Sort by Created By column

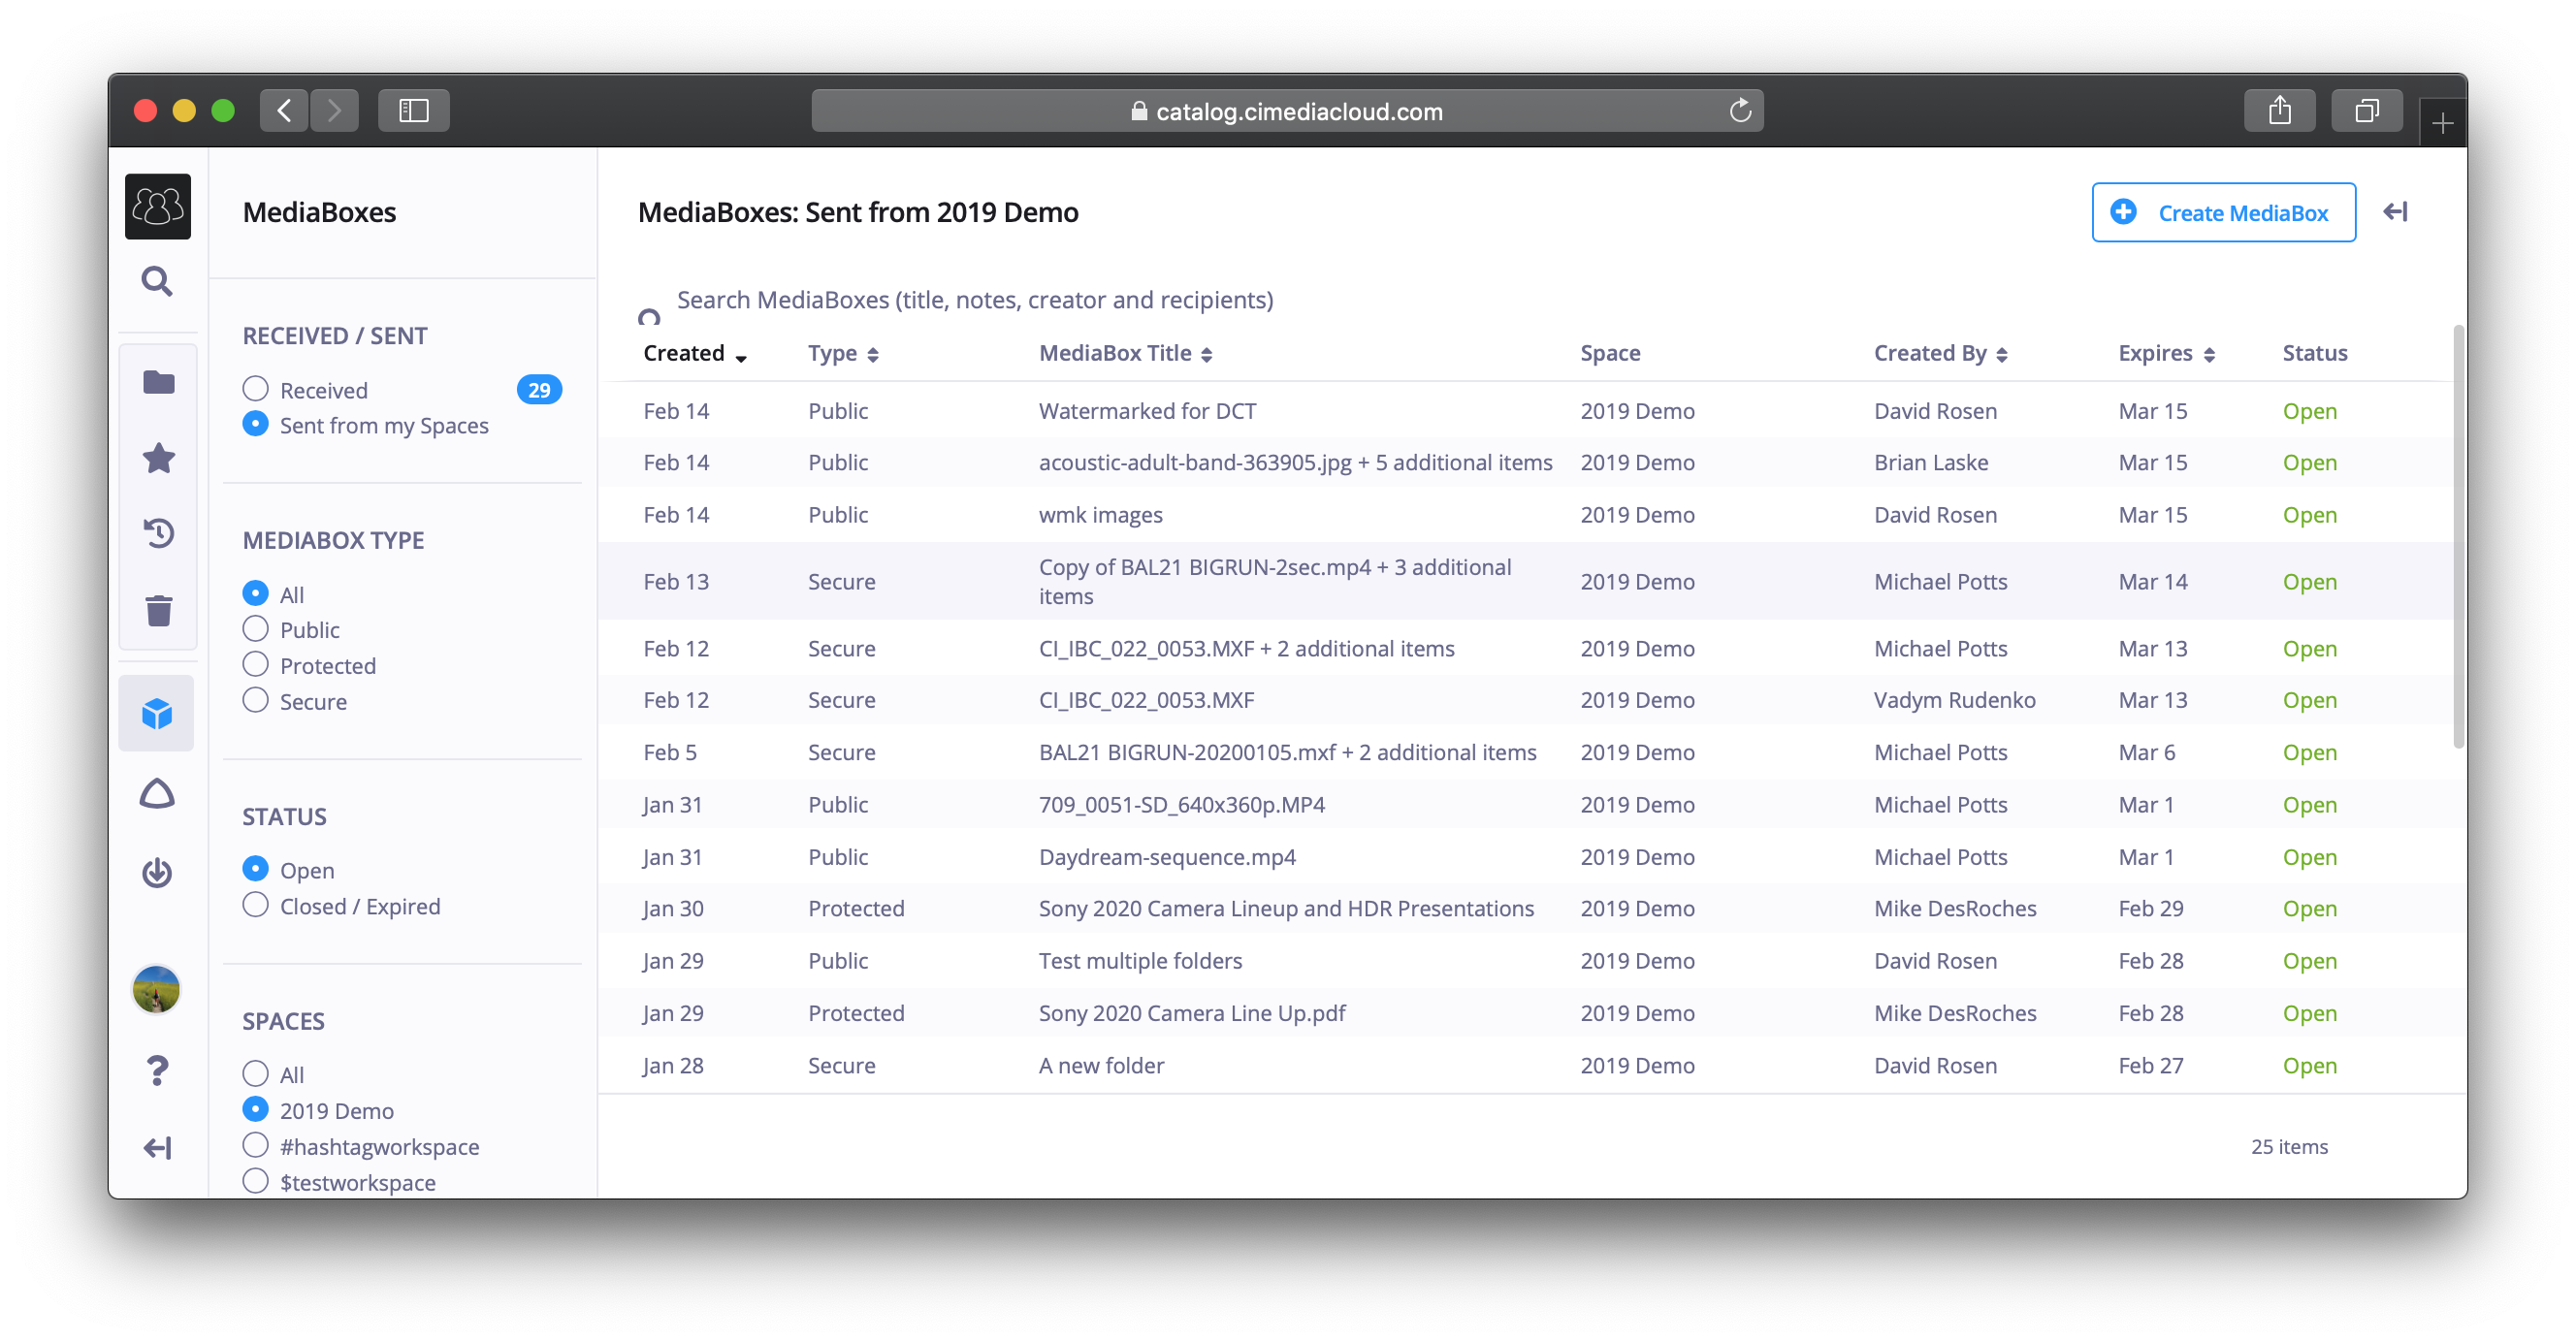click(x=1940, y=353)
